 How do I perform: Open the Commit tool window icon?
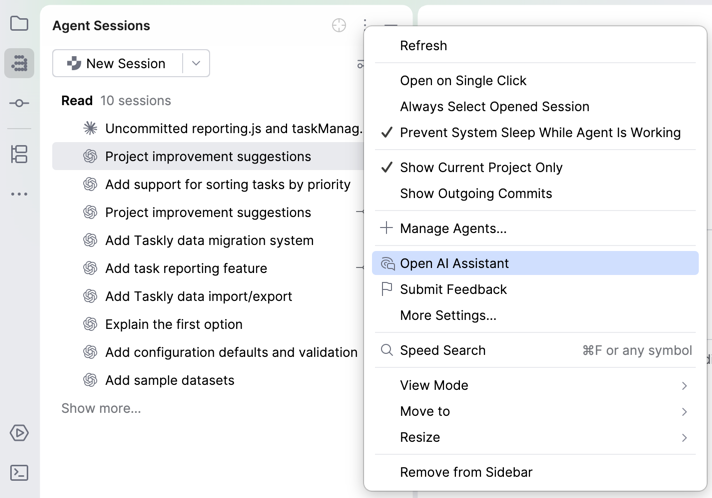pos(19,104)
